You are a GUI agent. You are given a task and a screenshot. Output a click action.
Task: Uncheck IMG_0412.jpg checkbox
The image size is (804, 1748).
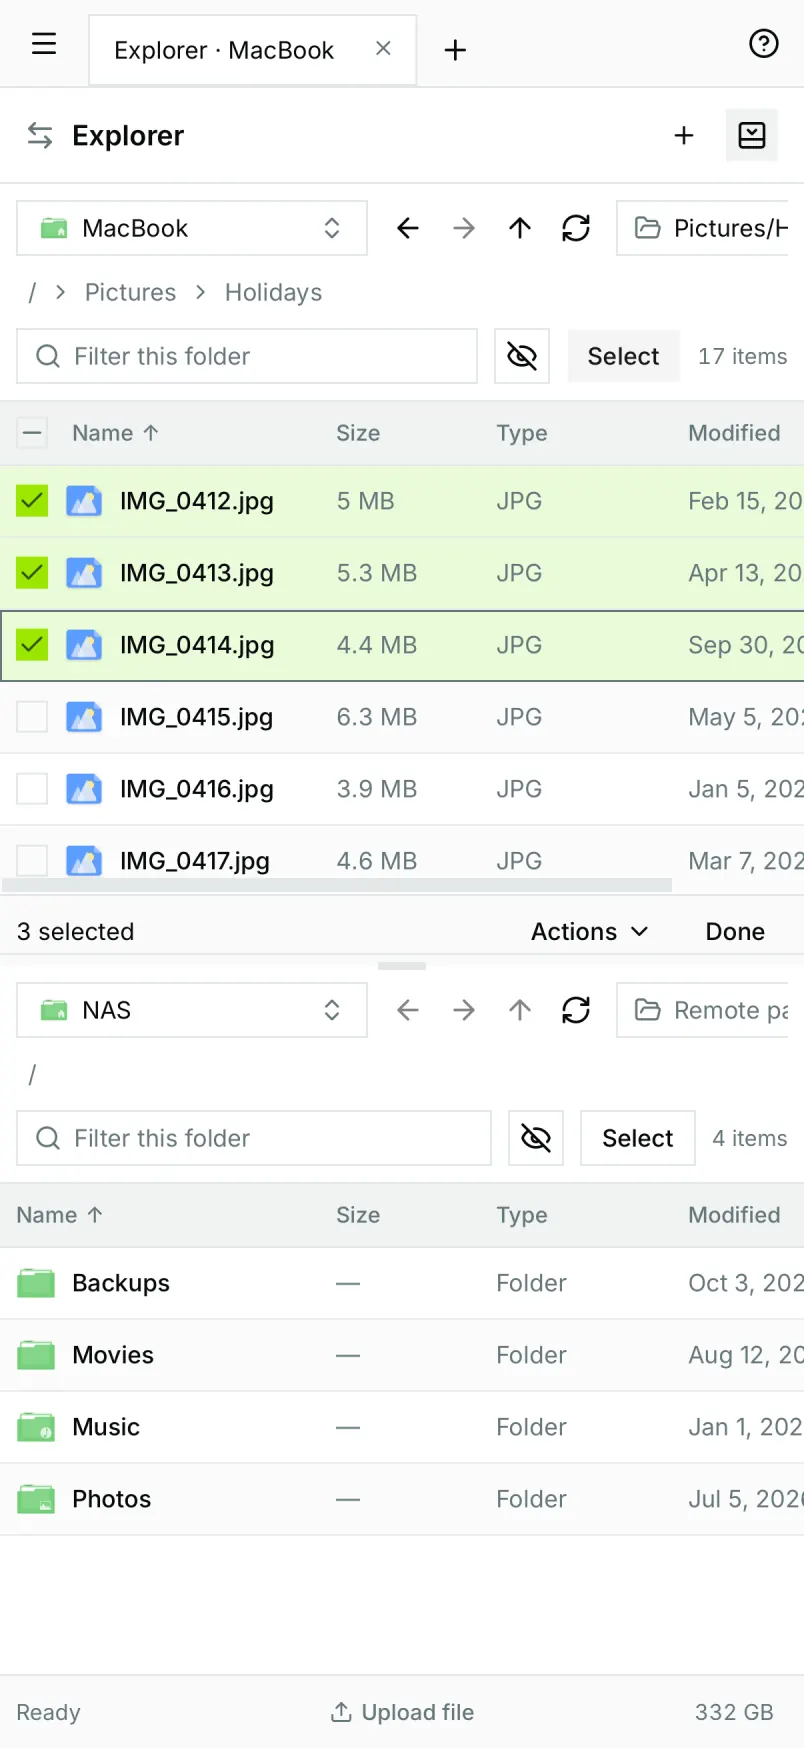click(32, 501)
